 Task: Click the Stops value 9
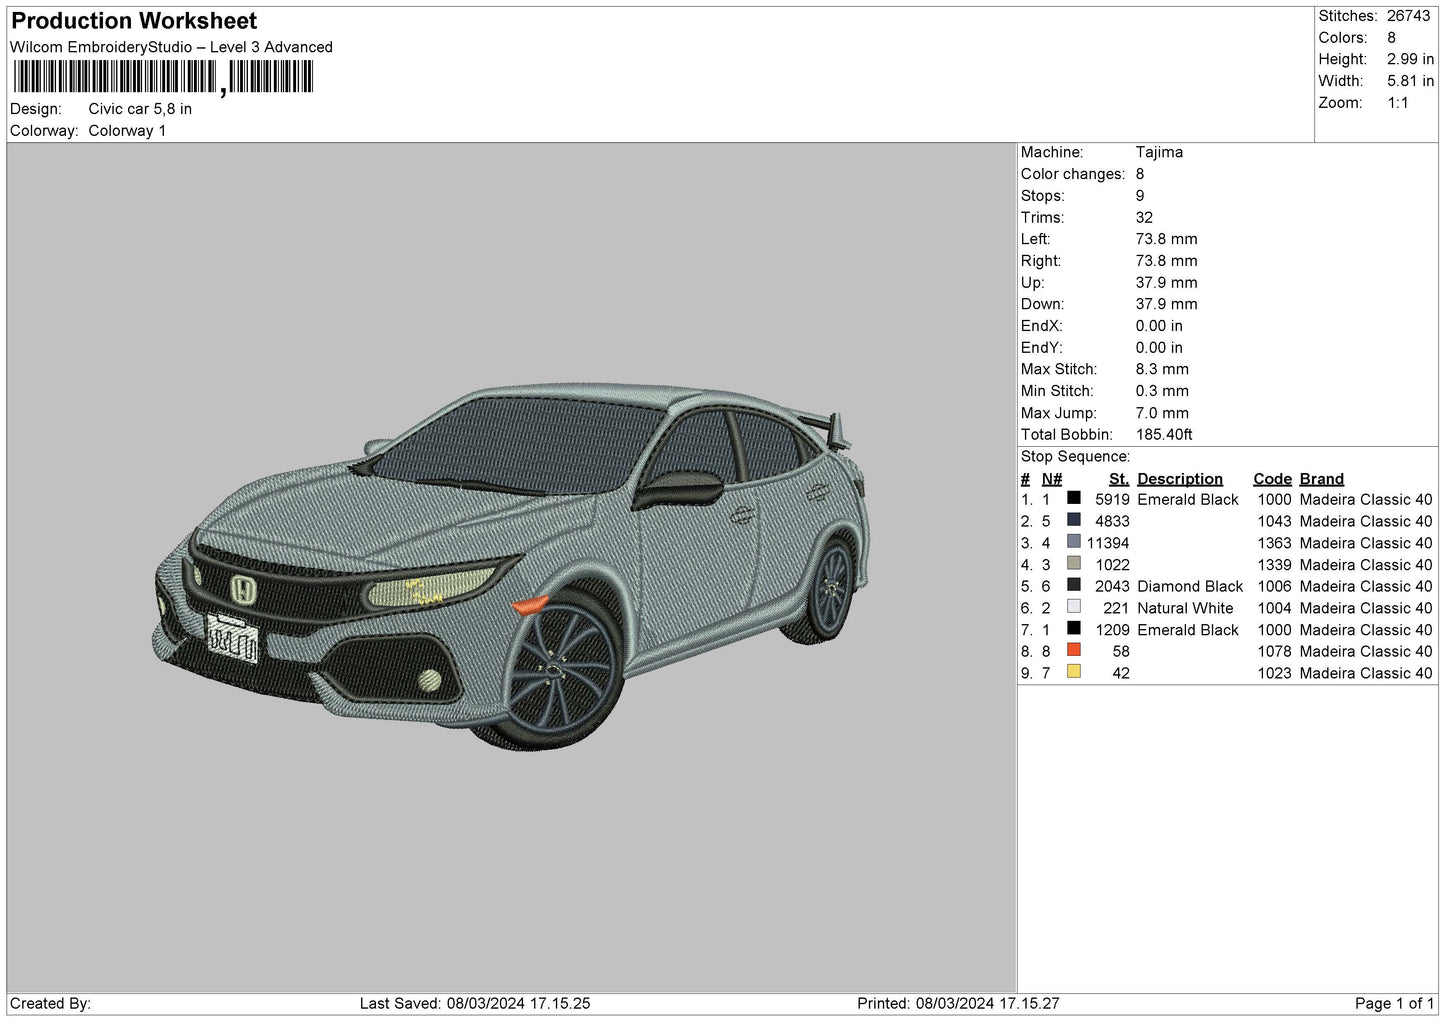pos(1140,196)
